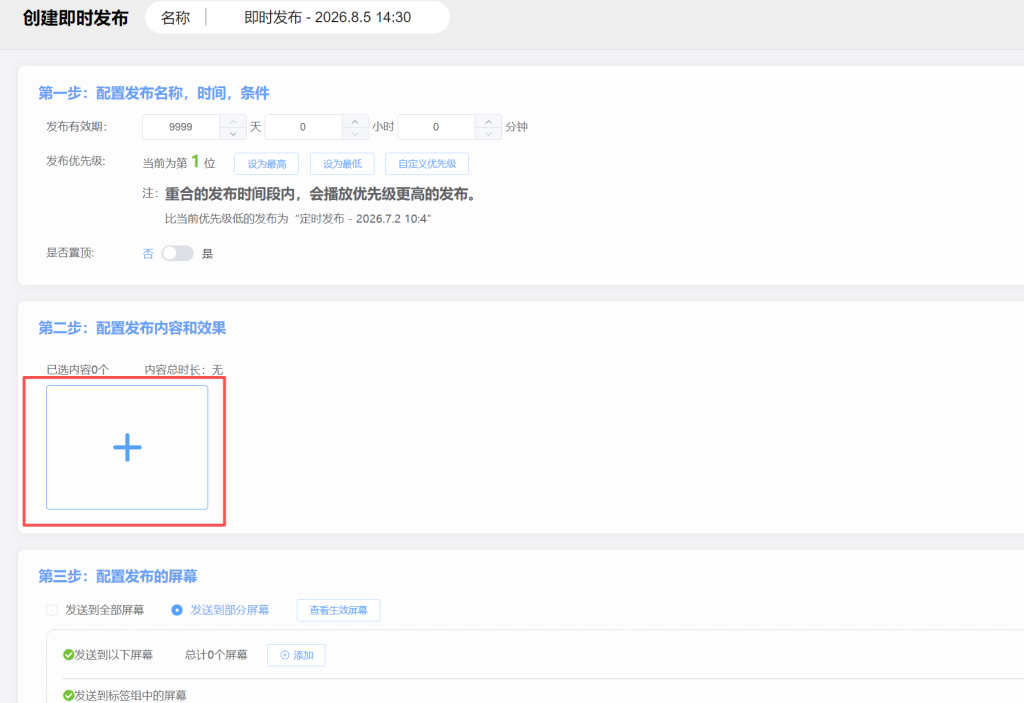Increase the hours validity value
The height and width of the screenshot is (703, 1024).
pos(355,122)
